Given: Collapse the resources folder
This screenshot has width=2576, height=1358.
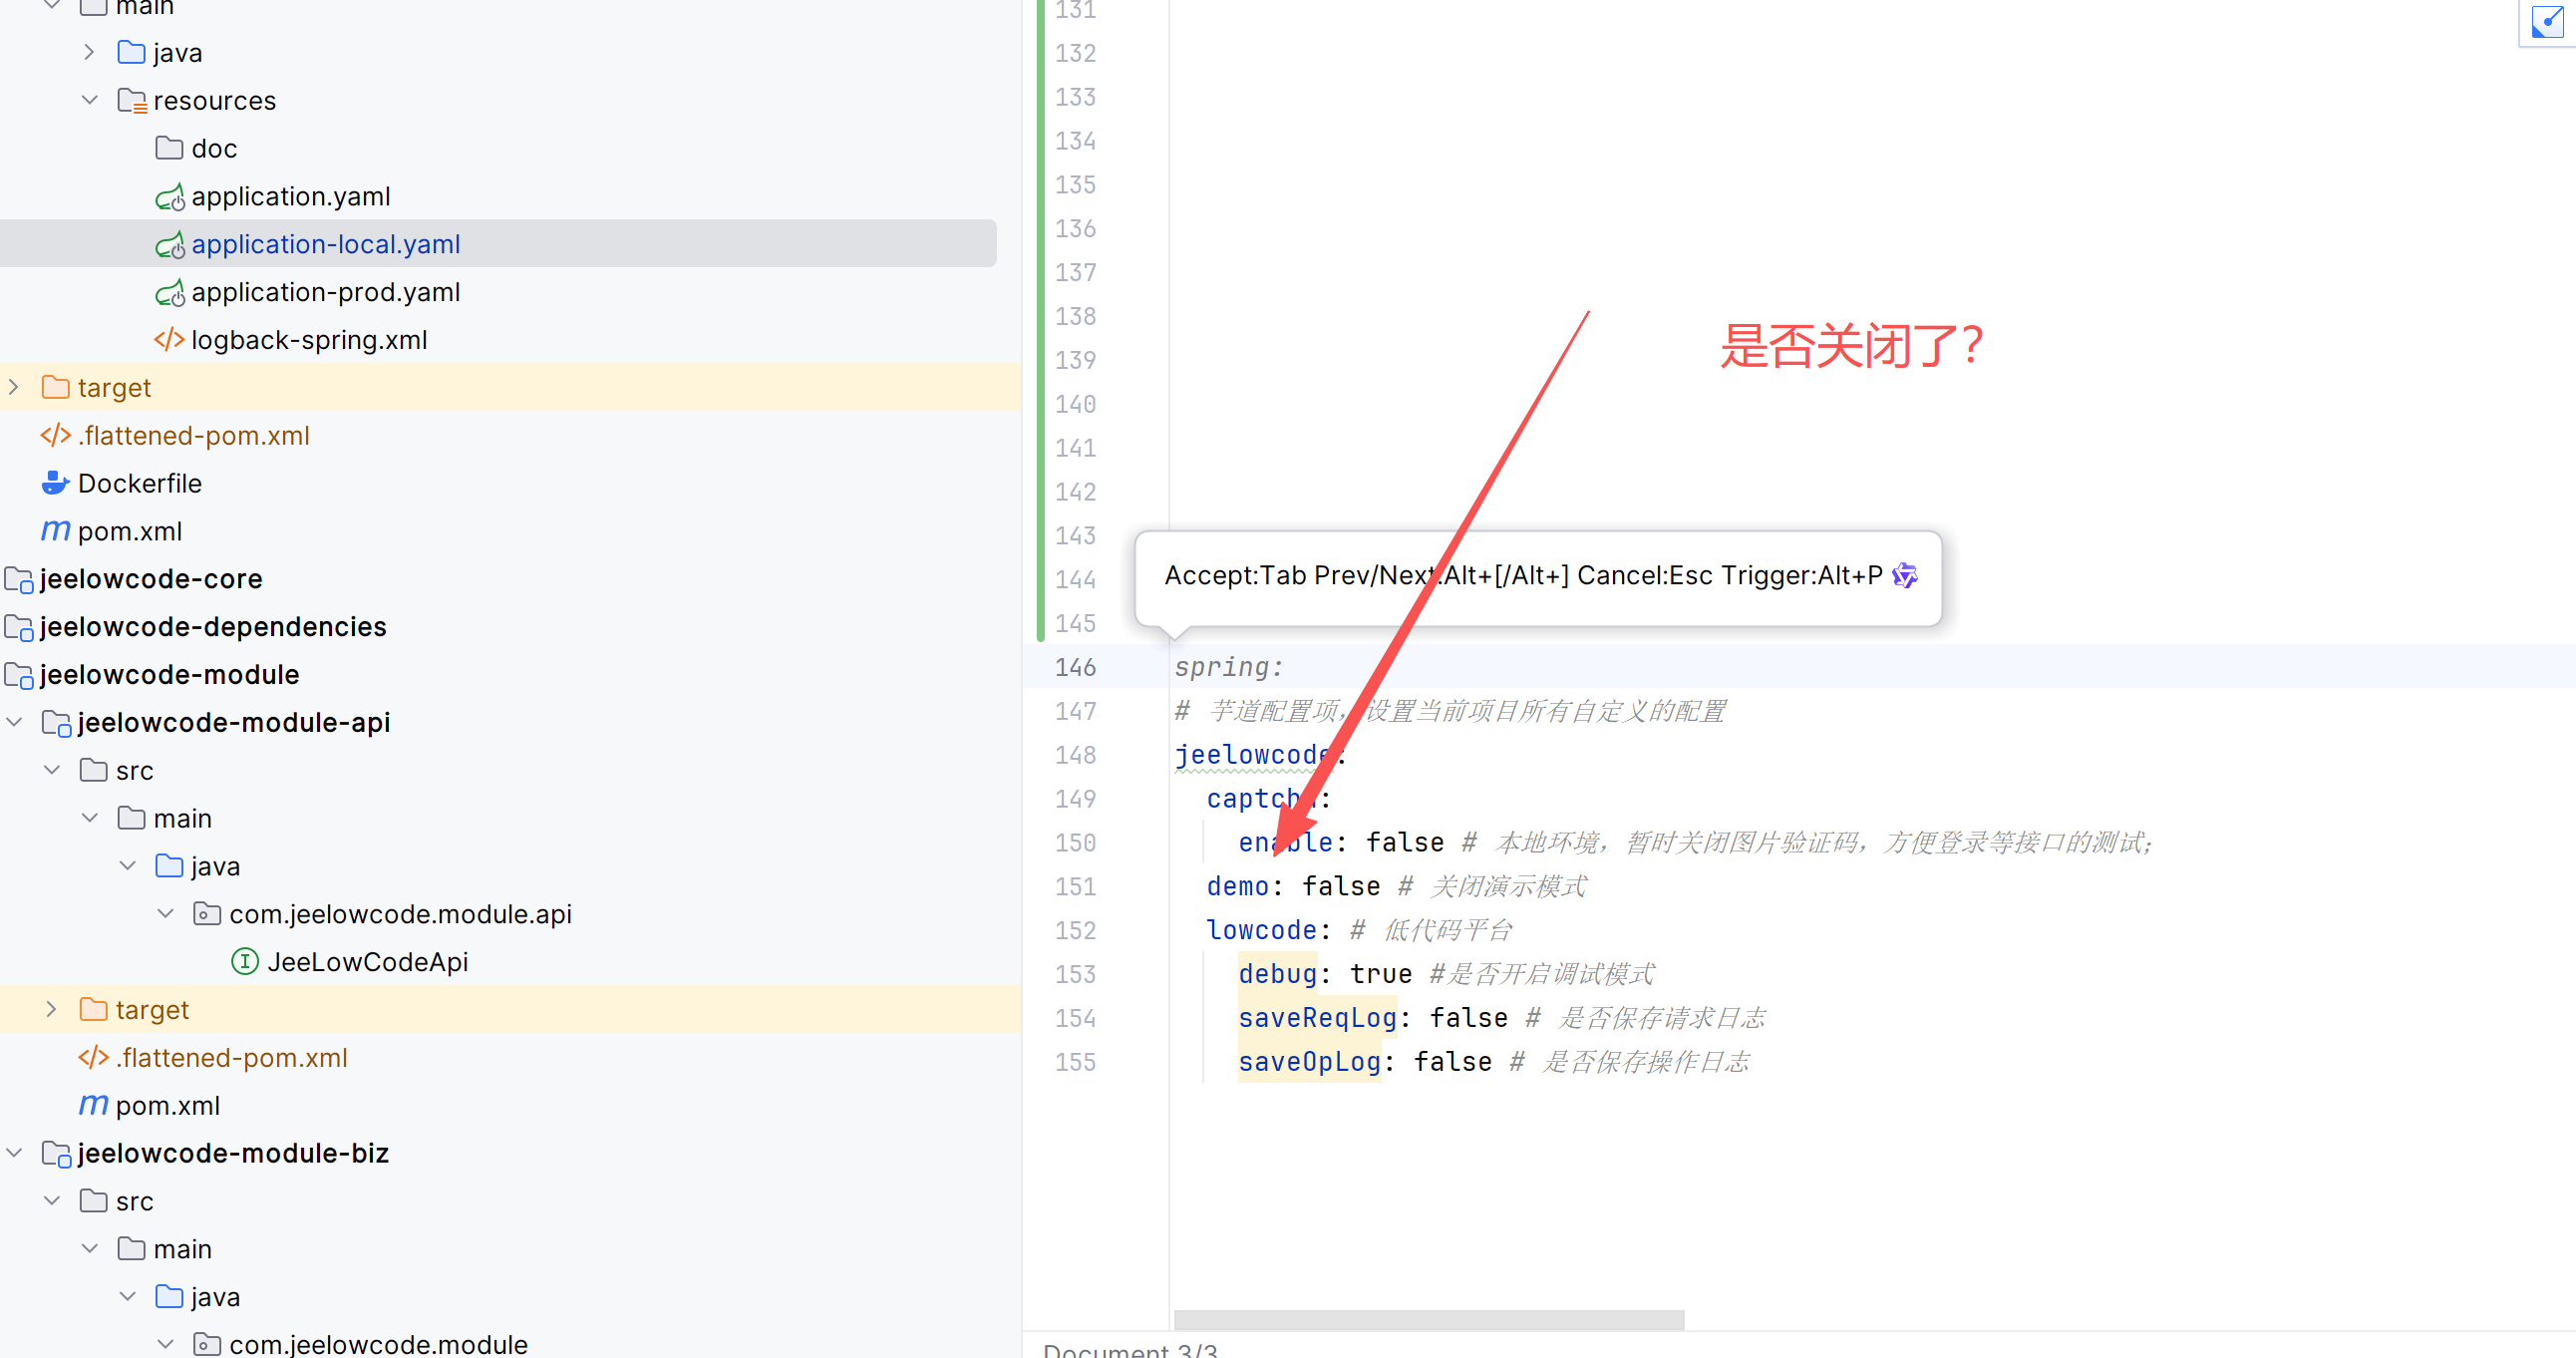Looking at the screenshot, I should pos(89,101).
